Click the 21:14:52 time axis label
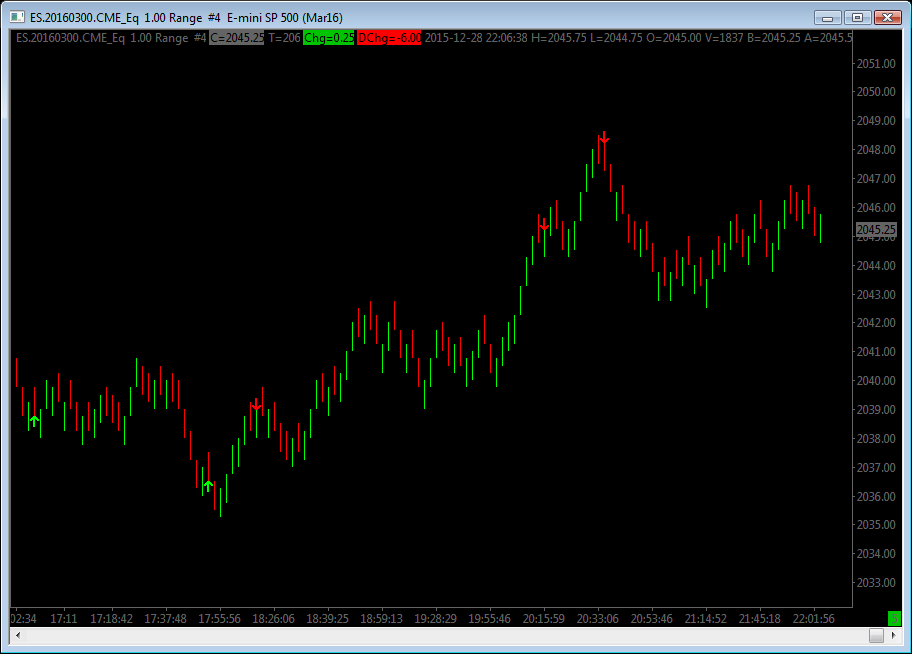Image resolution: width=912 pixels, height=654 pixels. coord(706,619)
